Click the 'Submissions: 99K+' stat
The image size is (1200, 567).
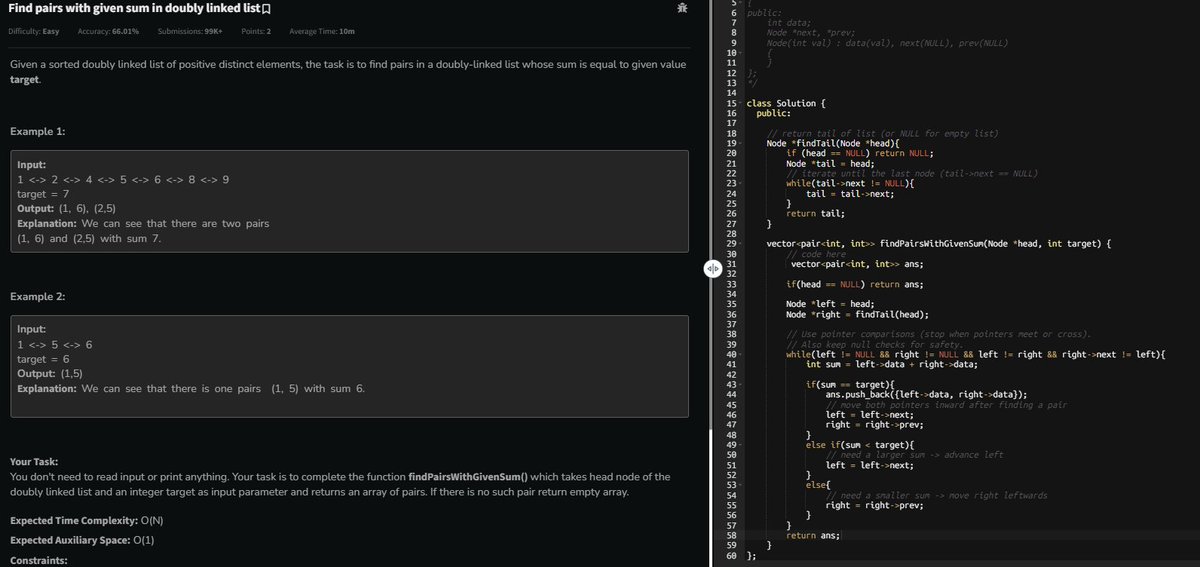coord(190,32)
